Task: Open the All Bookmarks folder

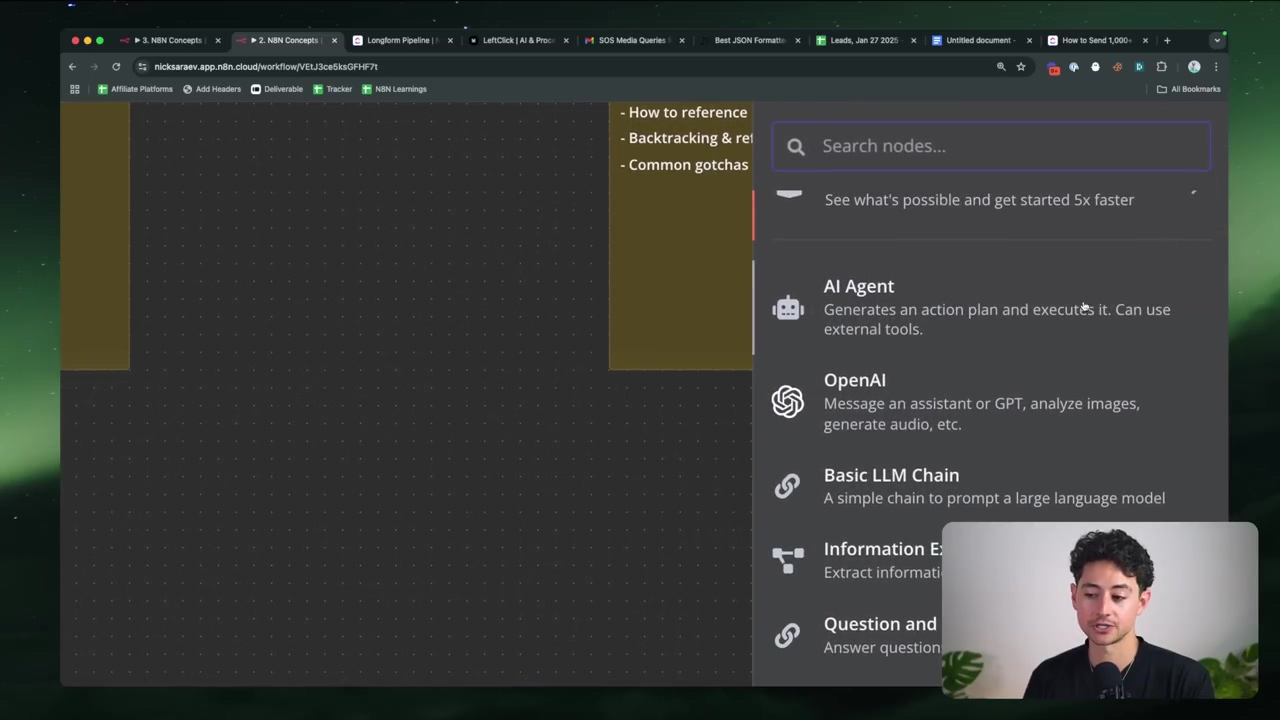Action: point(1189,89)
